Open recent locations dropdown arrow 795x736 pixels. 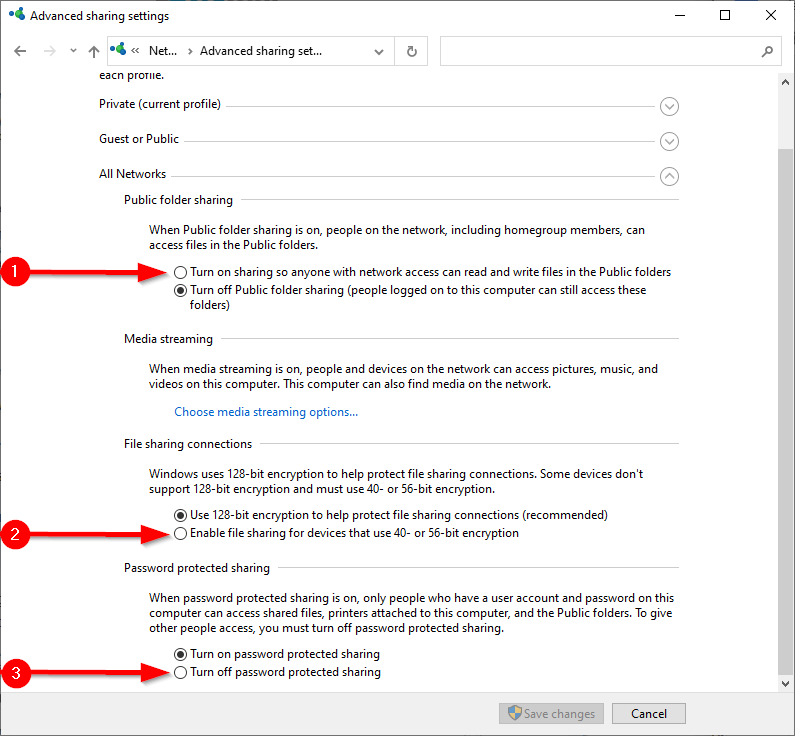coord(74,51)
